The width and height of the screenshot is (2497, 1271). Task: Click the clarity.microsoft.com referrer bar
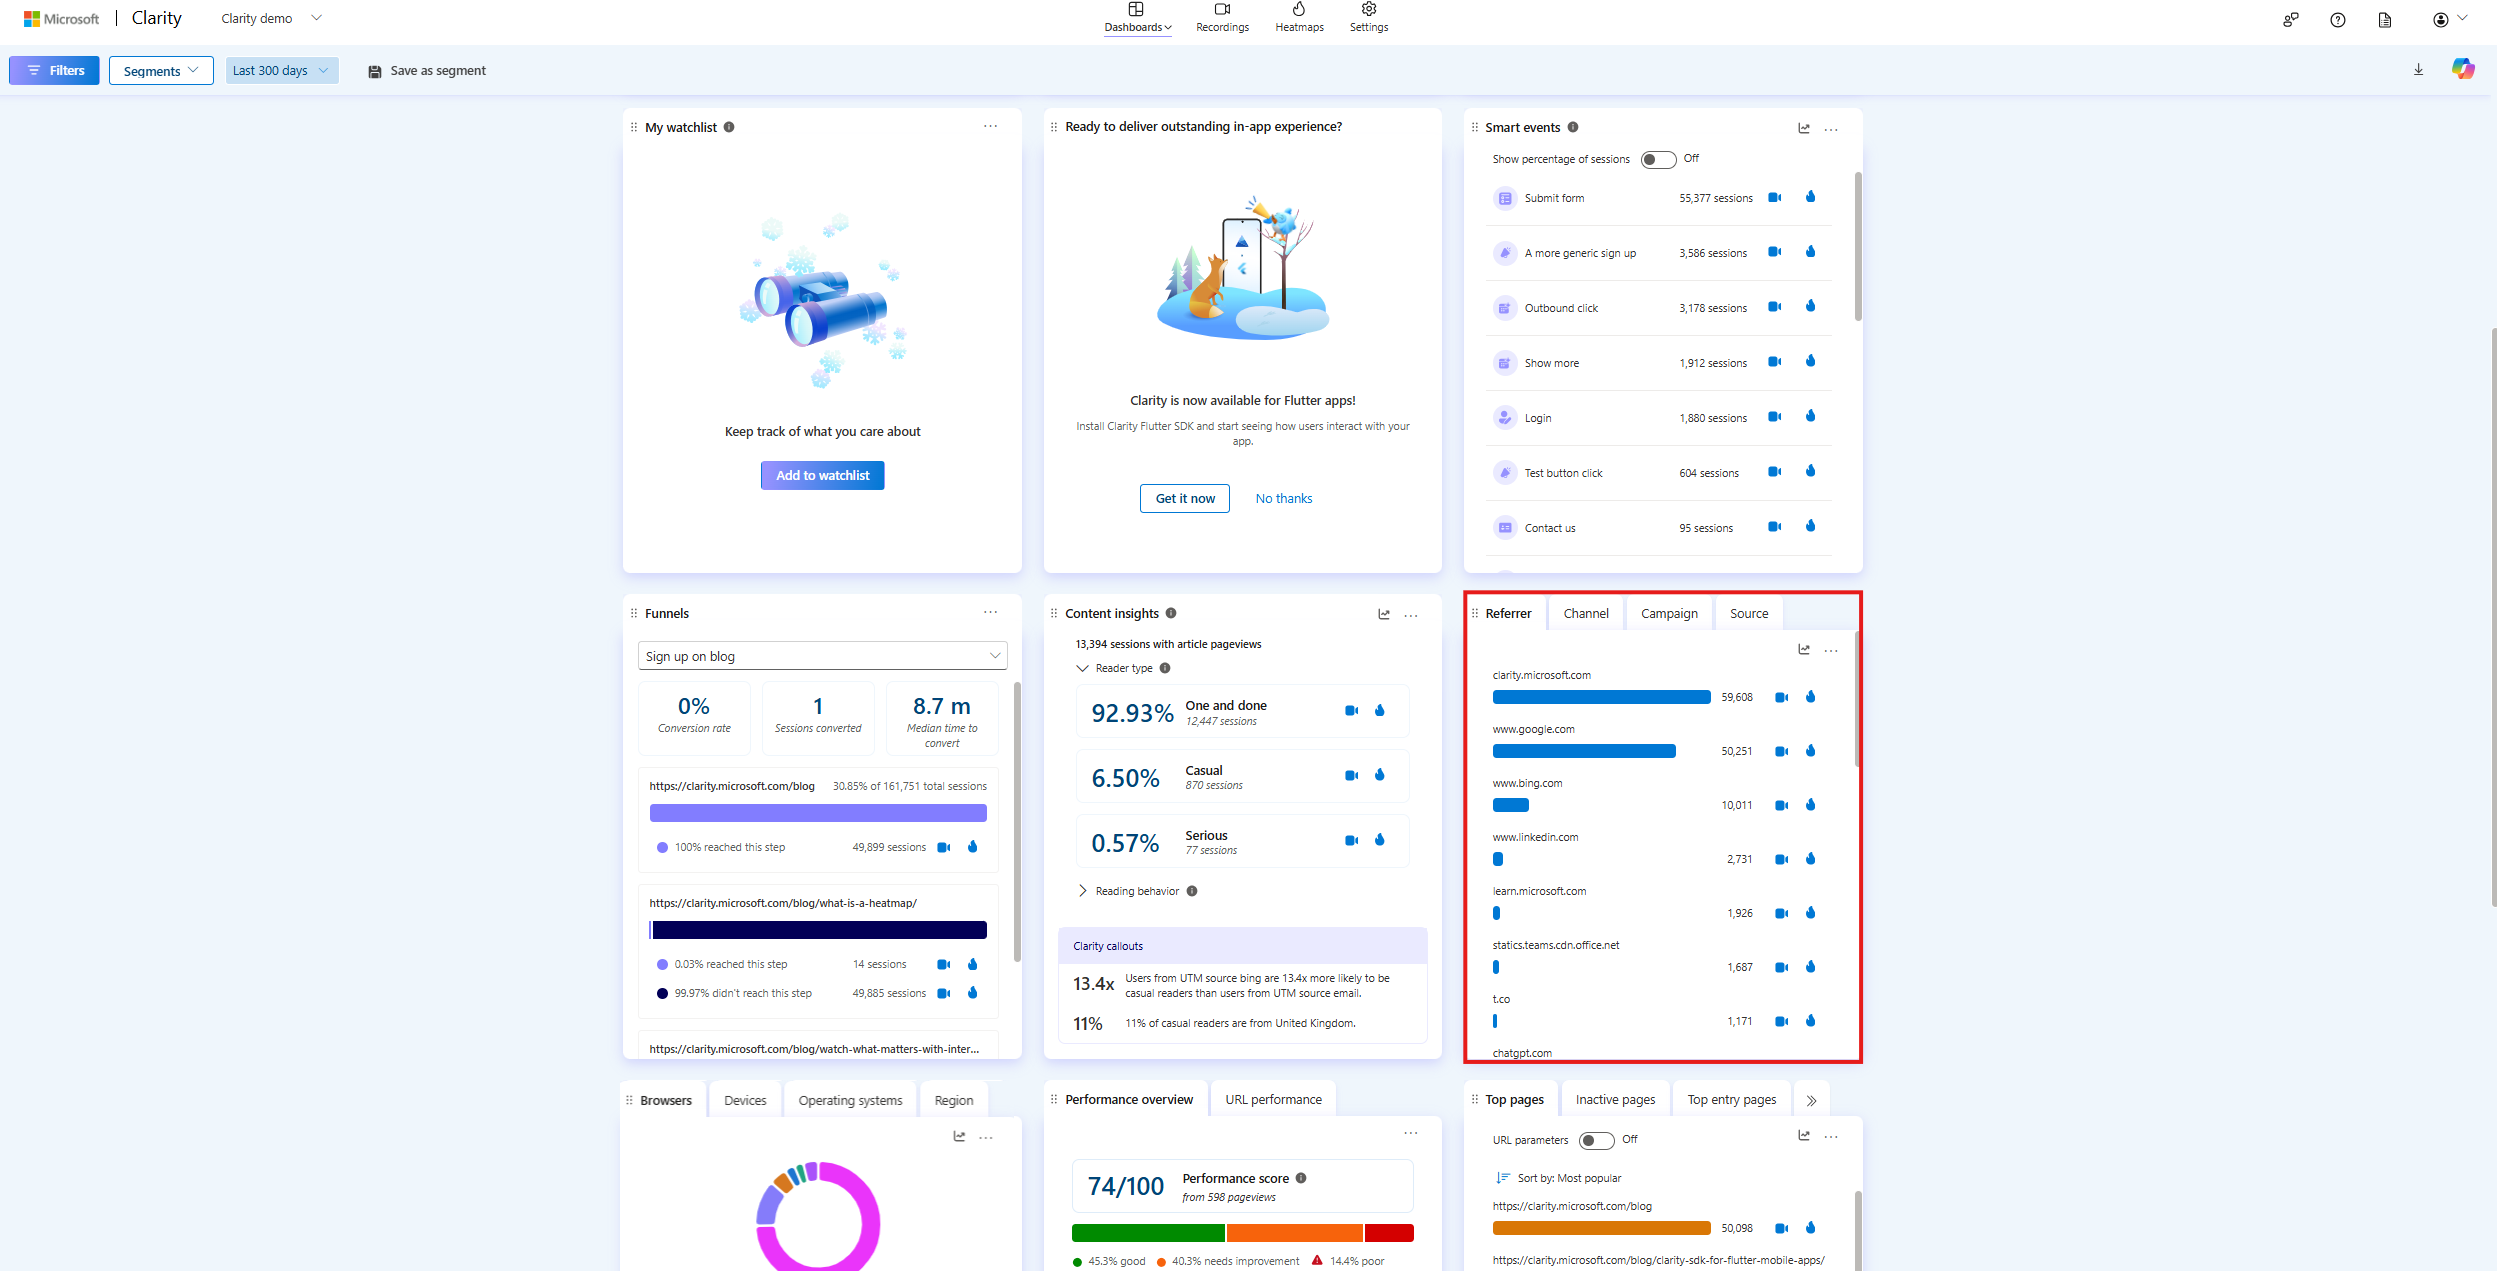pos(1601,697)
